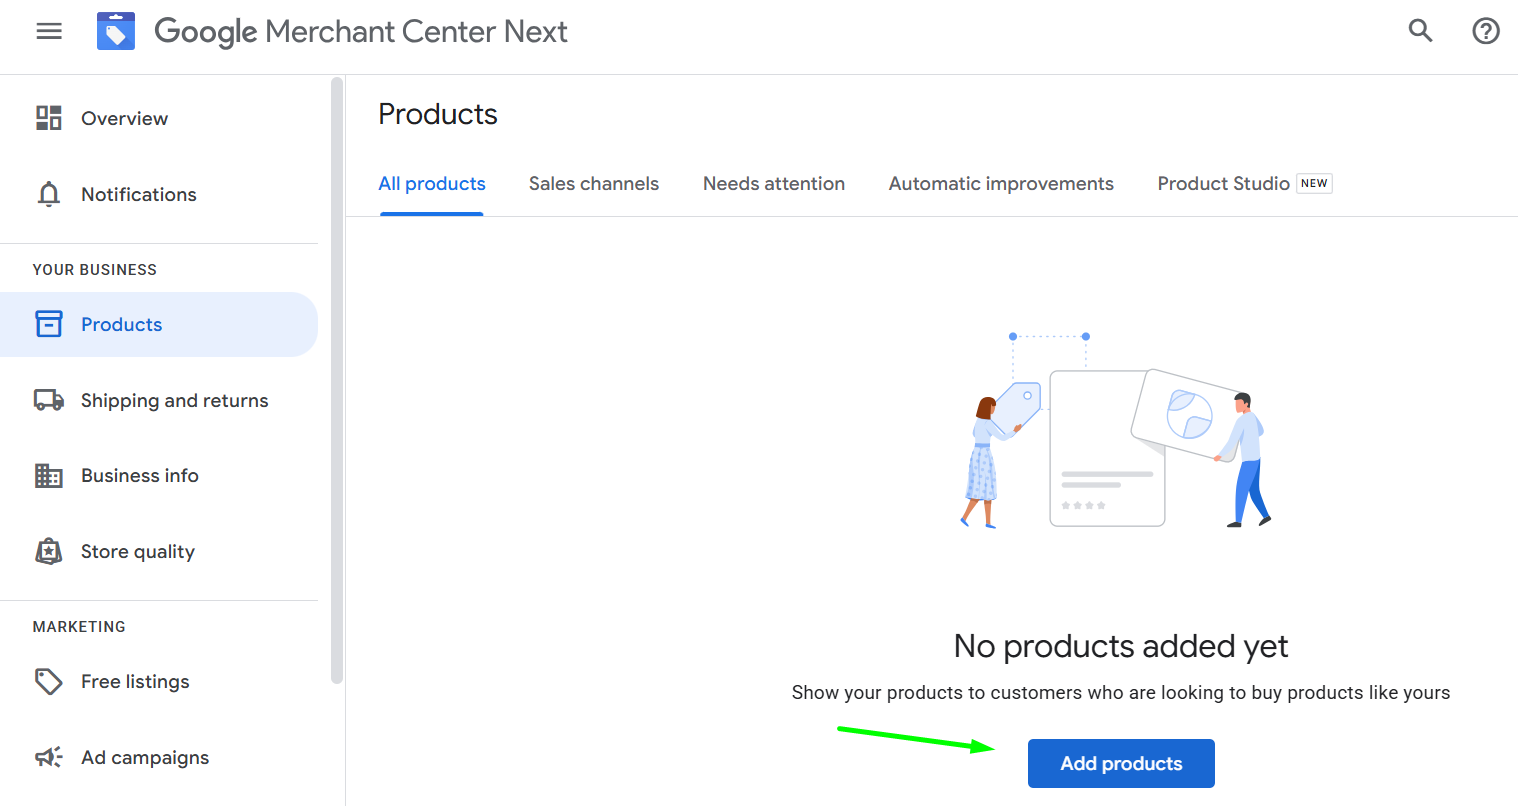This screenshot has width=1518, height=806.
Task: Click the Free listings tag icon
Action: pos(48,681)
